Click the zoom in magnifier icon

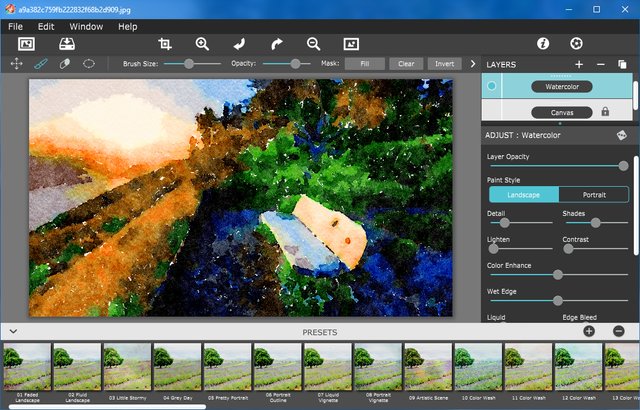(202, 44)
